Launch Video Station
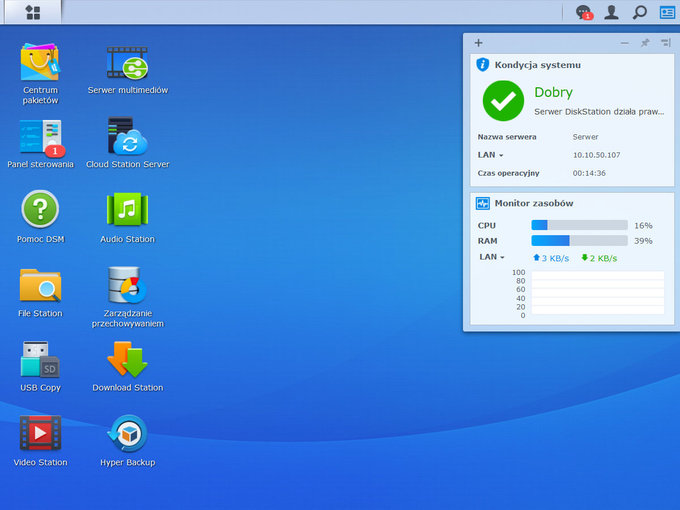 point(40,441)
